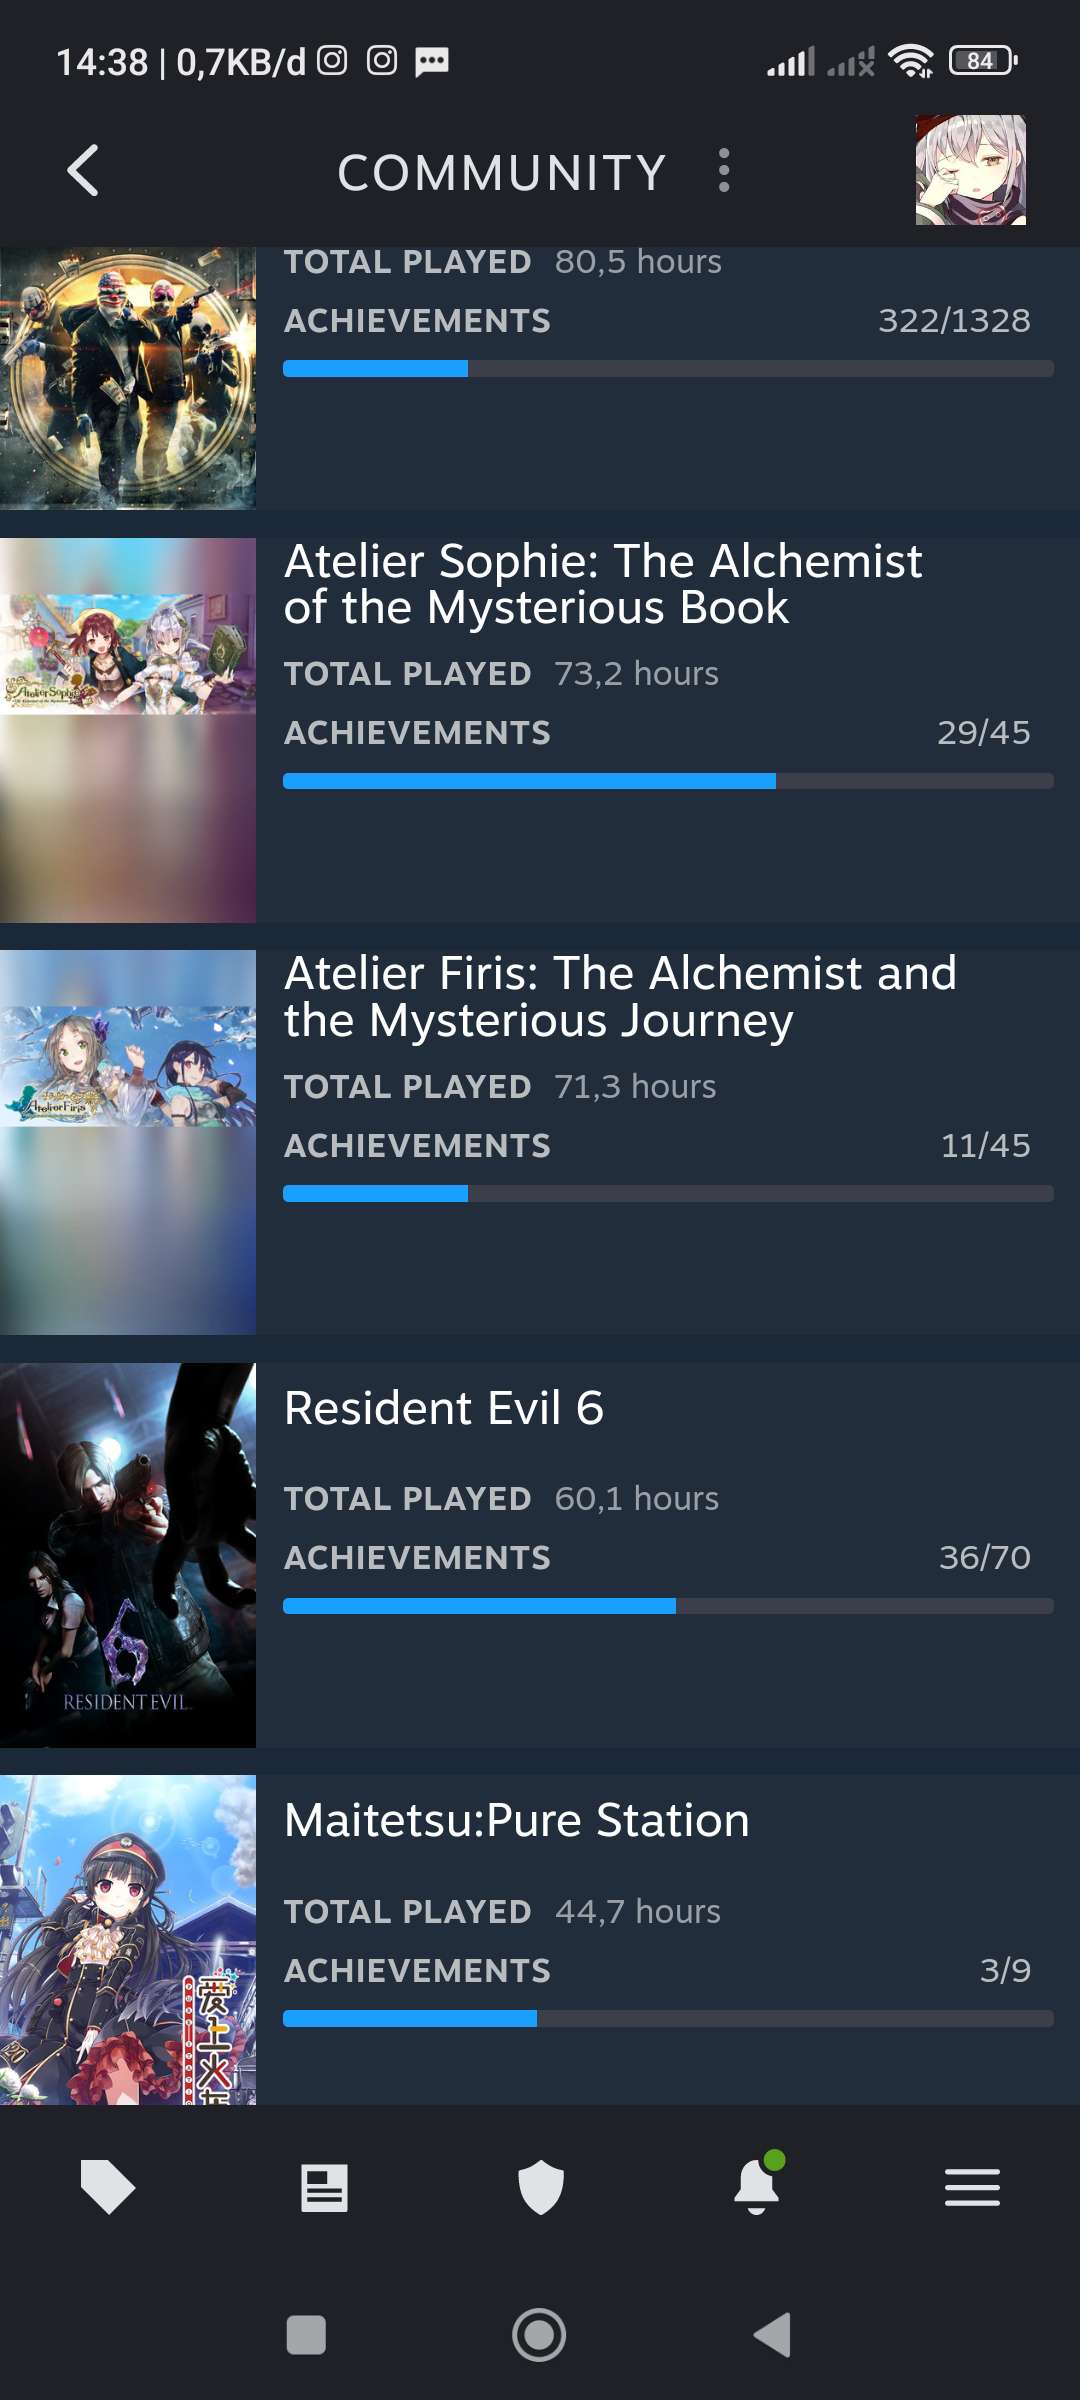1080x2400 pixels.
Task: Open the user profile avatar
Action: coord(970,170)
